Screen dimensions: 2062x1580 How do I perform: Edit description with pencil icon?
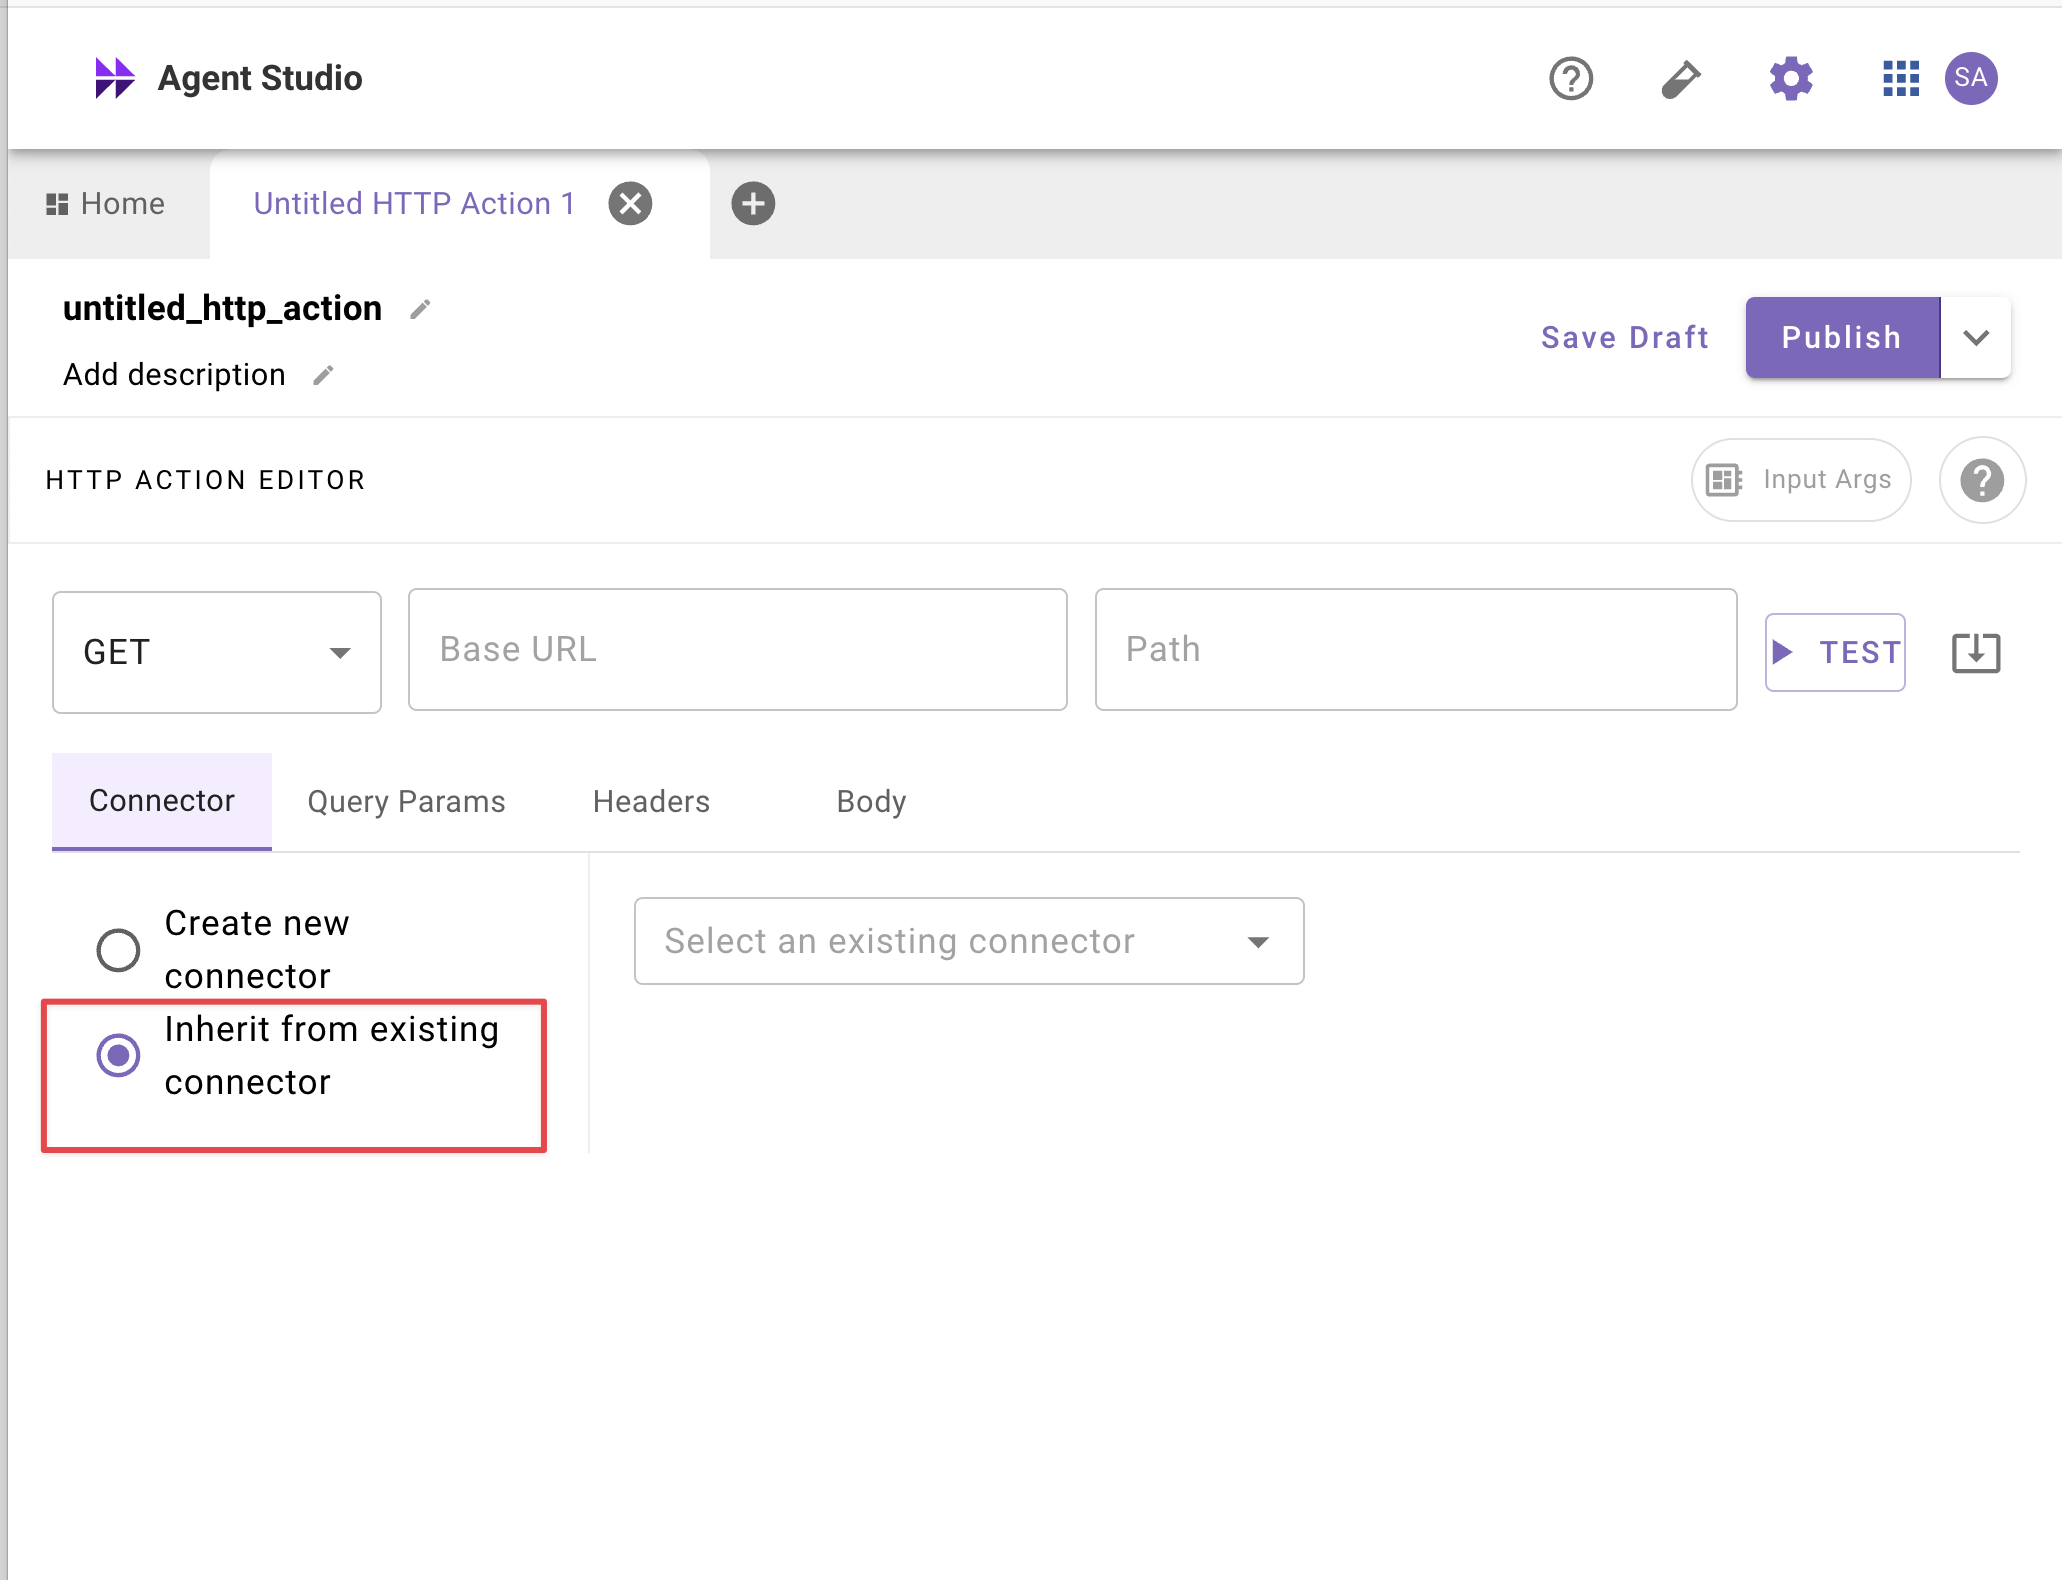(323, 376)
